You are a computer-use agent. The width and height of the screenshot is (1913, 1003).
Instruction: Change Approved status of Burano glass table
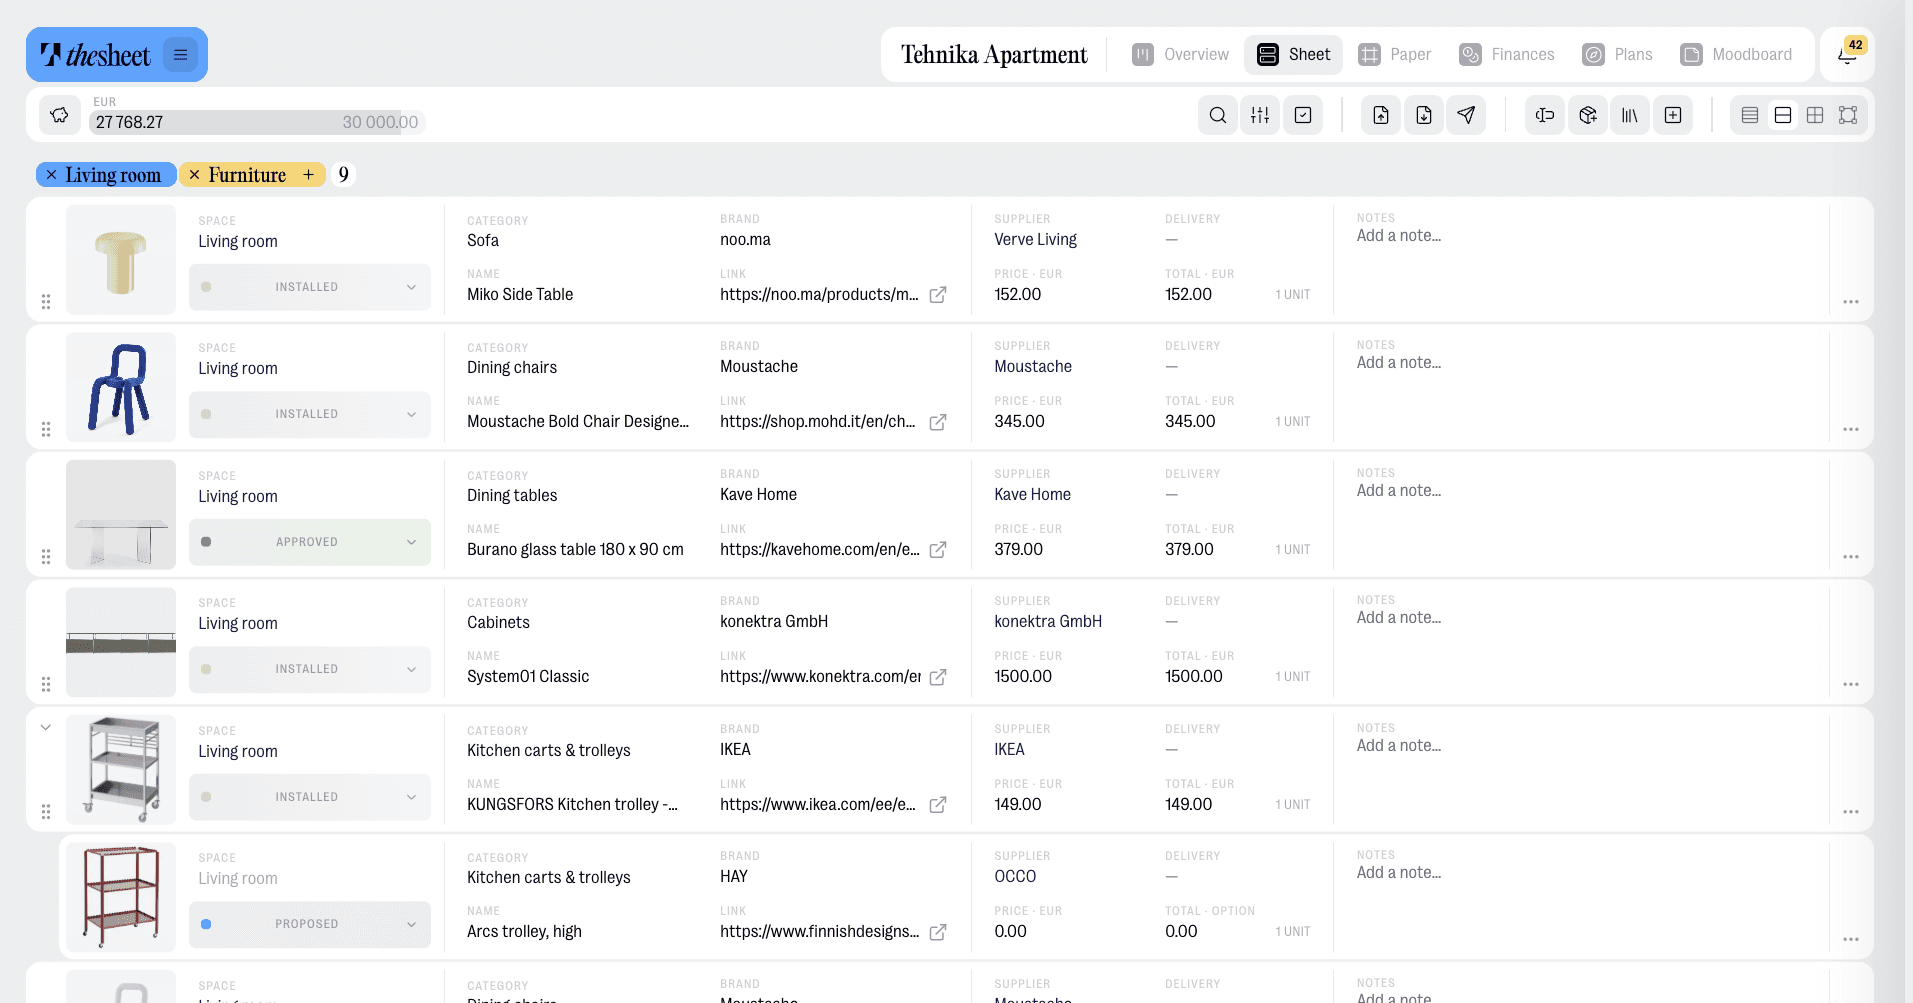coord(310,542)
